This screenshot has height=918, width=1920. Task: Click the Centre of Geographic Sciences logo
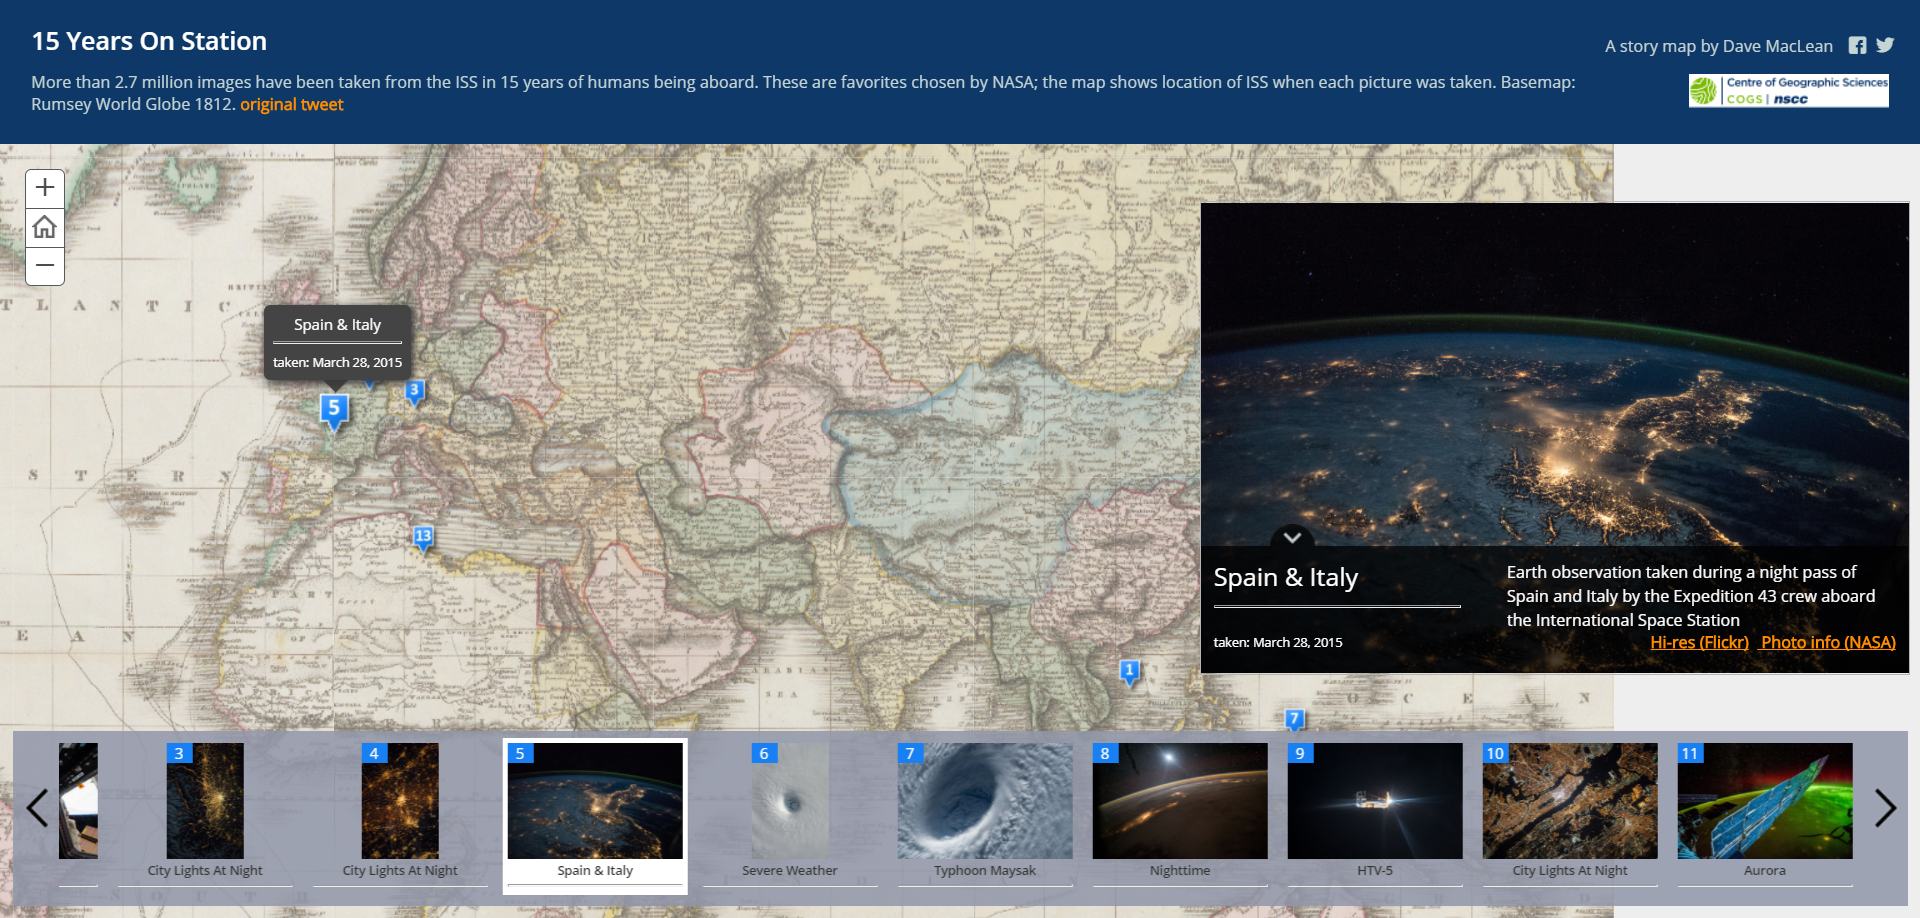(x=1788, y=91)
